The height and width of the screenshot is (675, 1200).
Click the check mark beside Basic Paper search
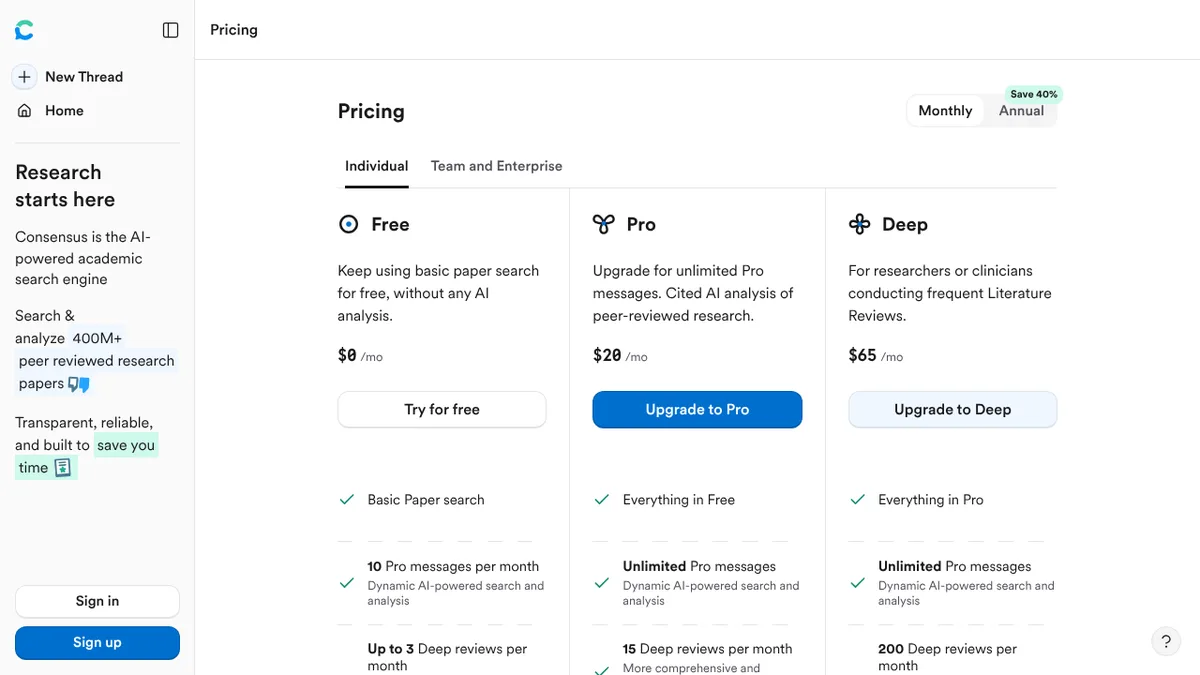click(x=347, y=500)
